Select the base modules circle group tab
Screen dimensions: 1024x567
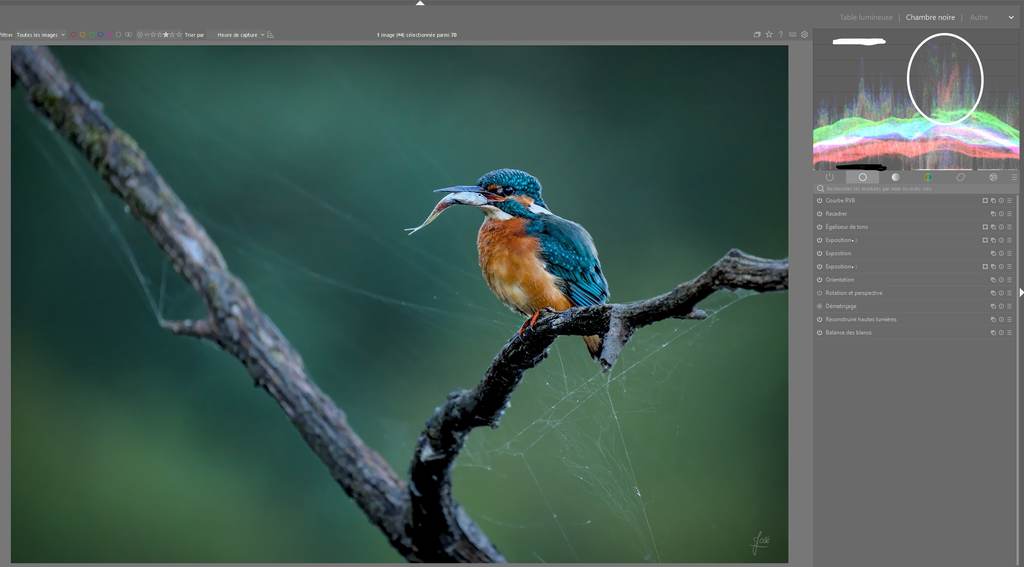[x=863, y=177]
